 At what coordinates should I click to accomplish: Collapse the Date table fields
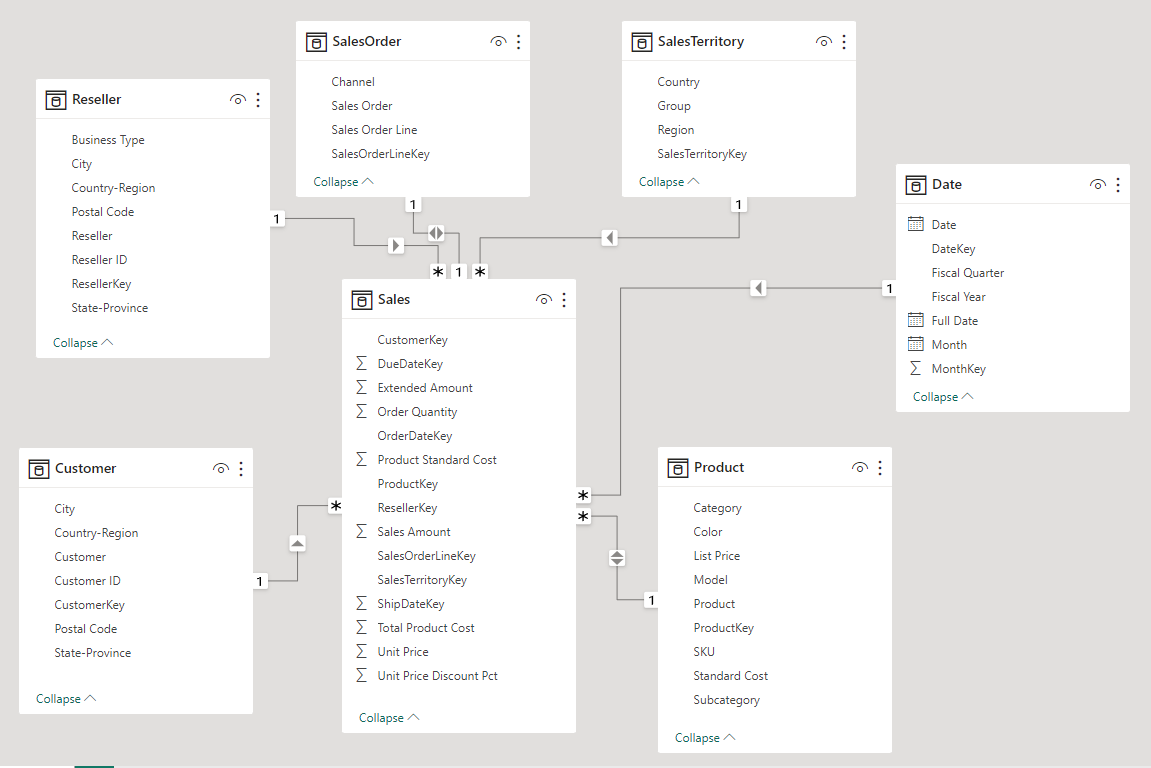click(x=943, y=397)
